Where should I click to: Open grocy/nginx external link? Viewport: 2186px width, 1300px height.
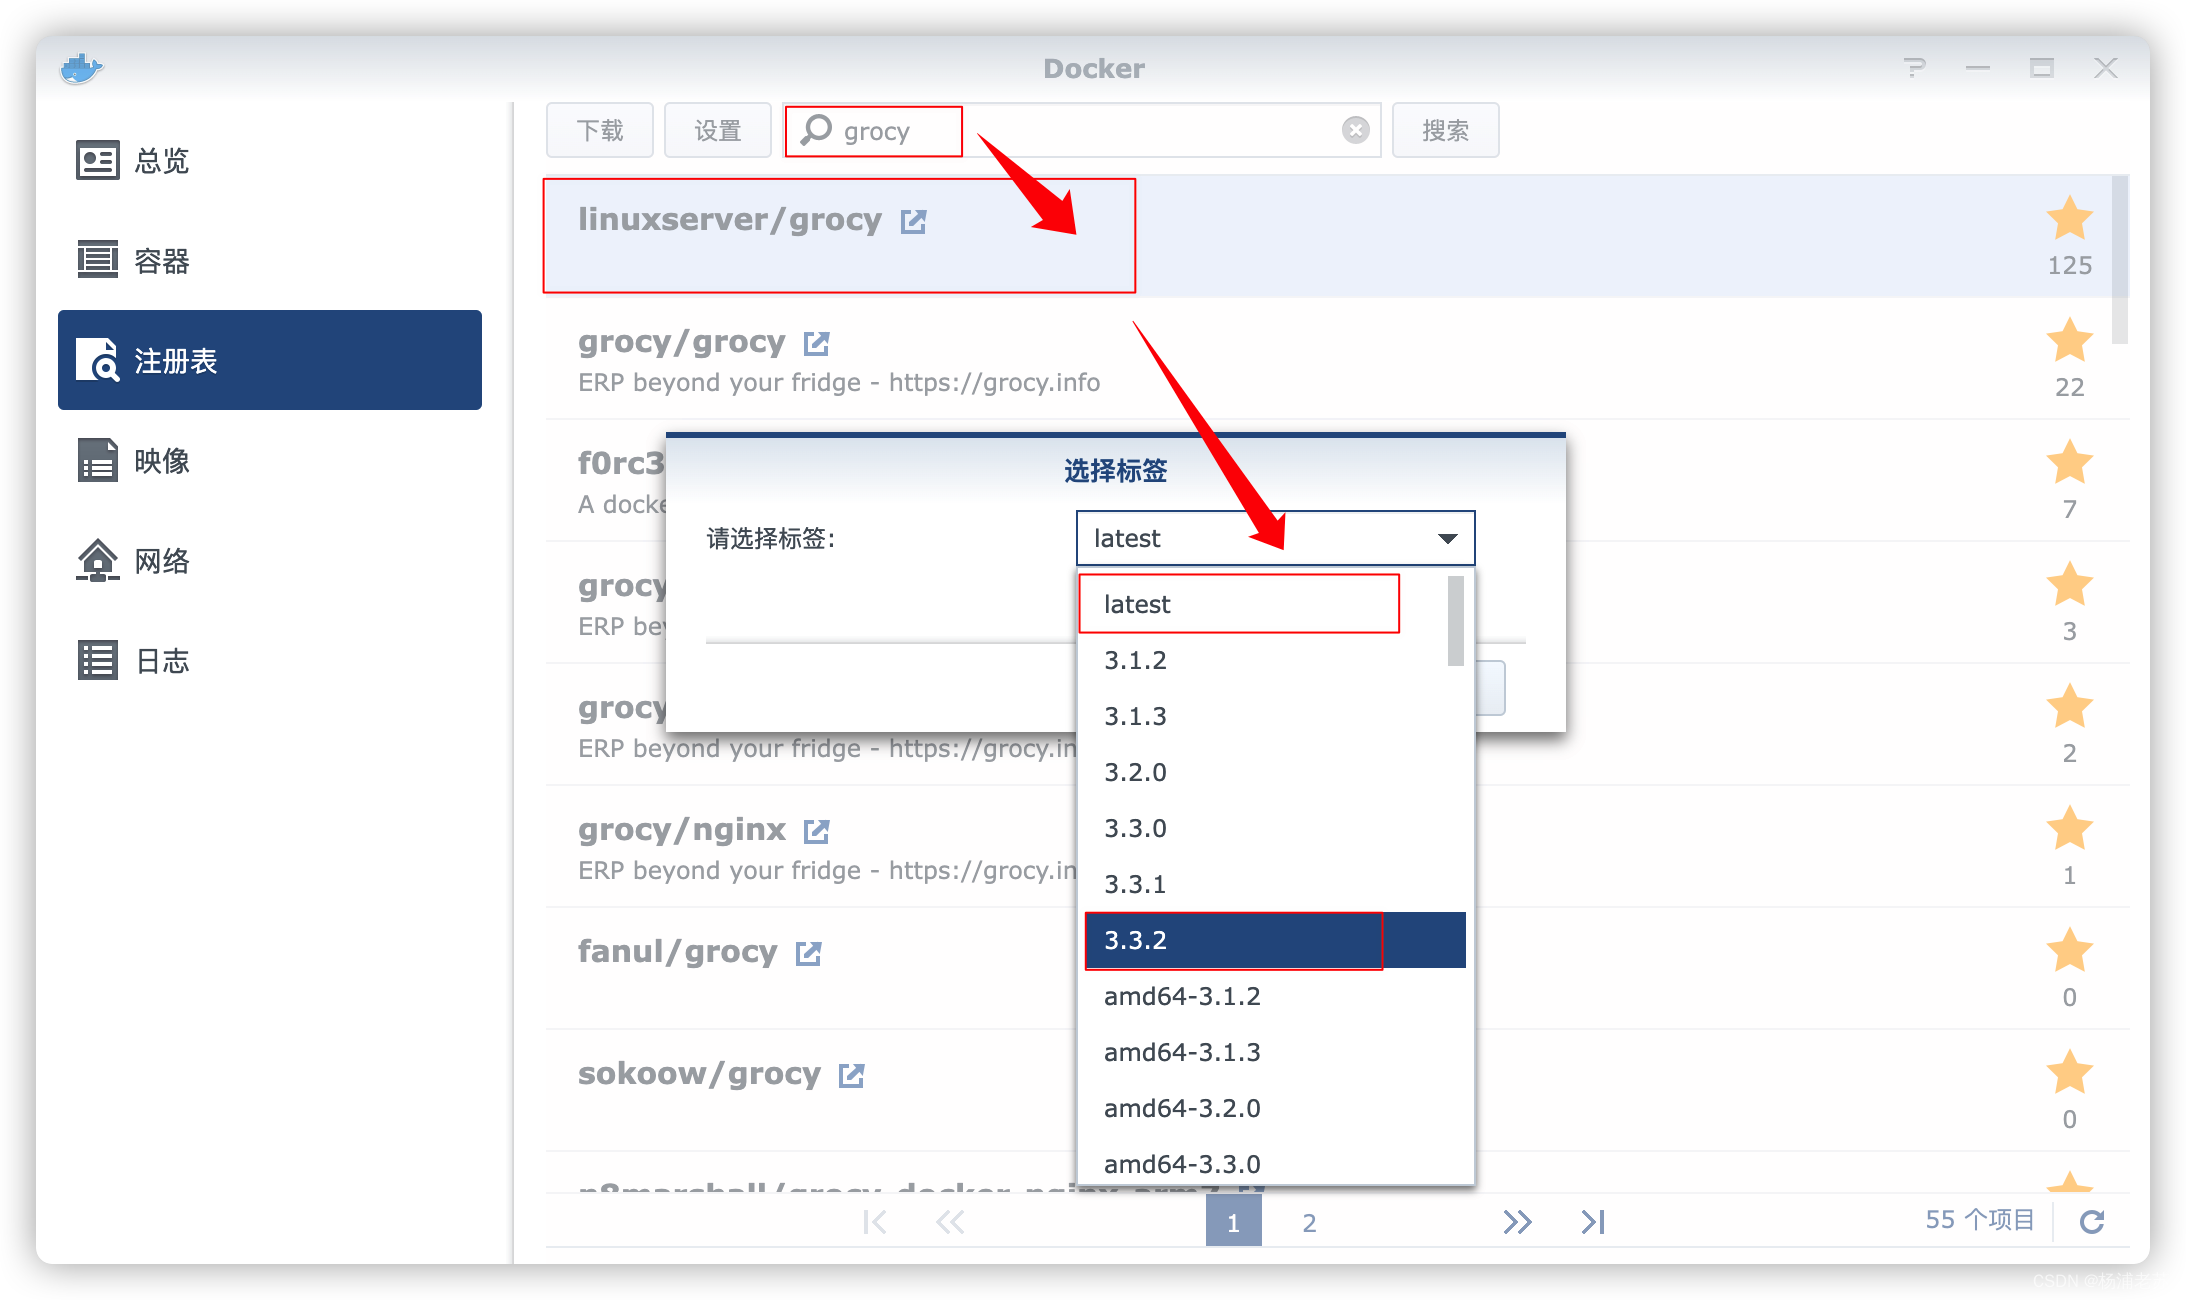[817, 830]
